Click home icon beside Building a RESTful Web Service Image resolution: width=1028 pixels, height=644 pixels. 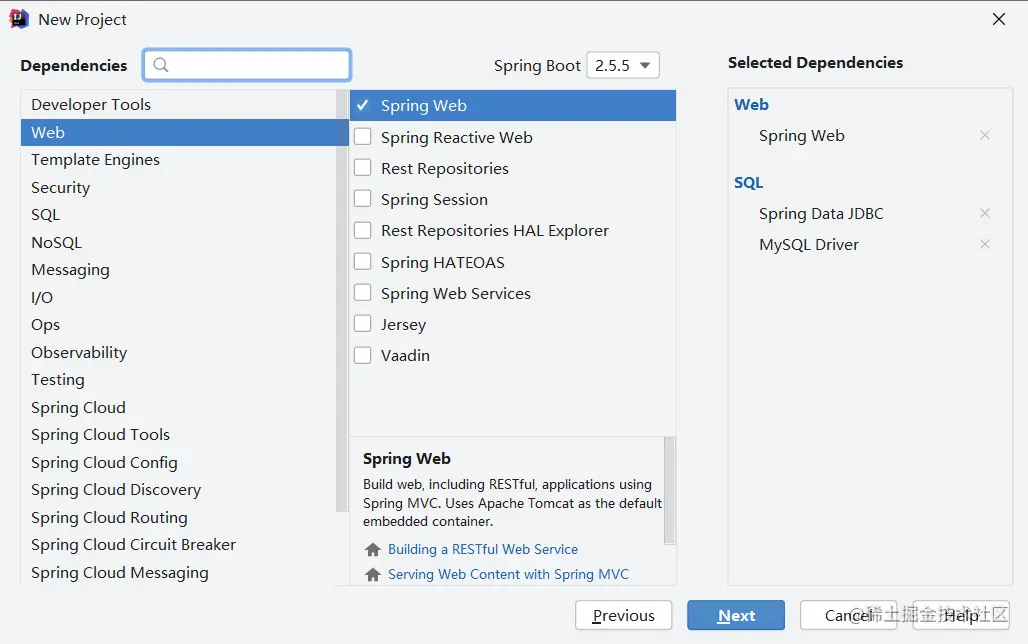(373, 550)
